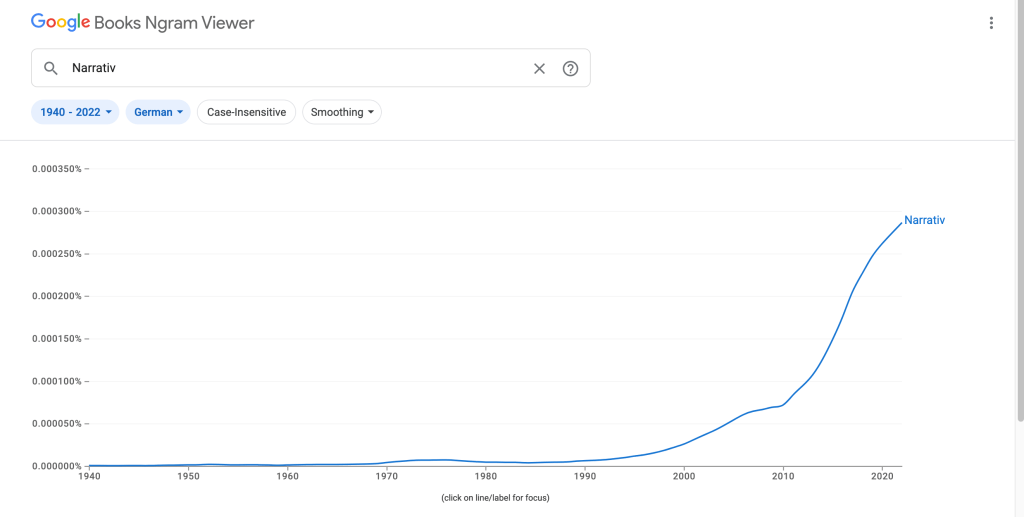Clear the search query with X icon
The image size is (1024, 517).
click(x=539, y=69)
